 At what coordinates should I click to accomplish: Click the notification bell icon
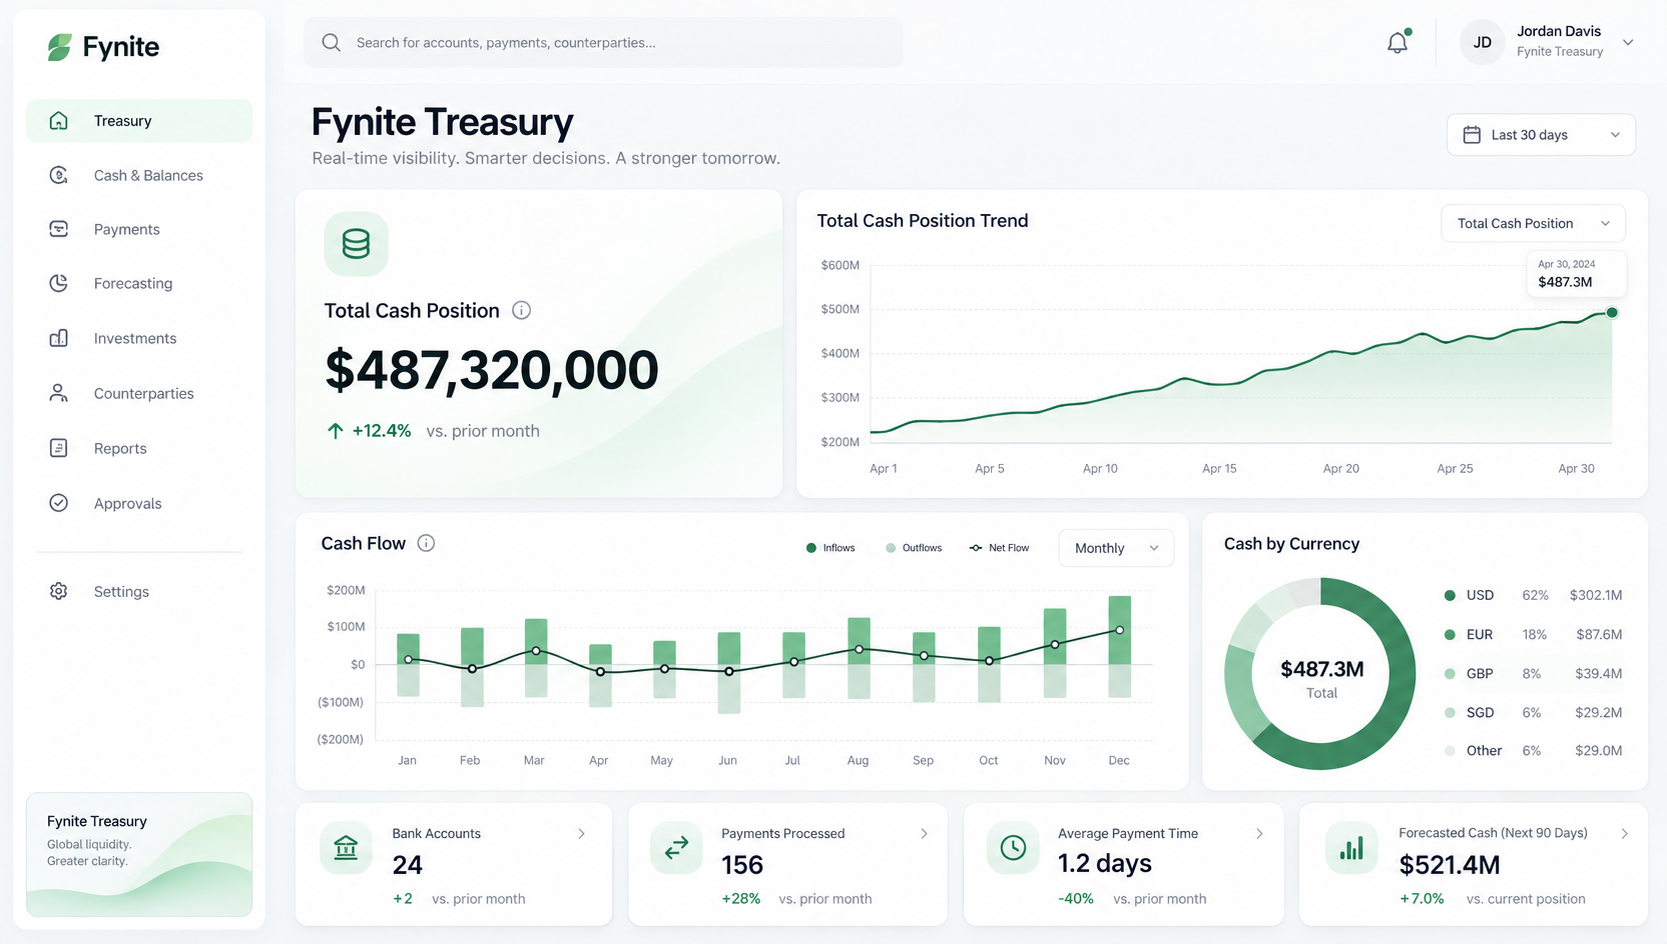1397,42
